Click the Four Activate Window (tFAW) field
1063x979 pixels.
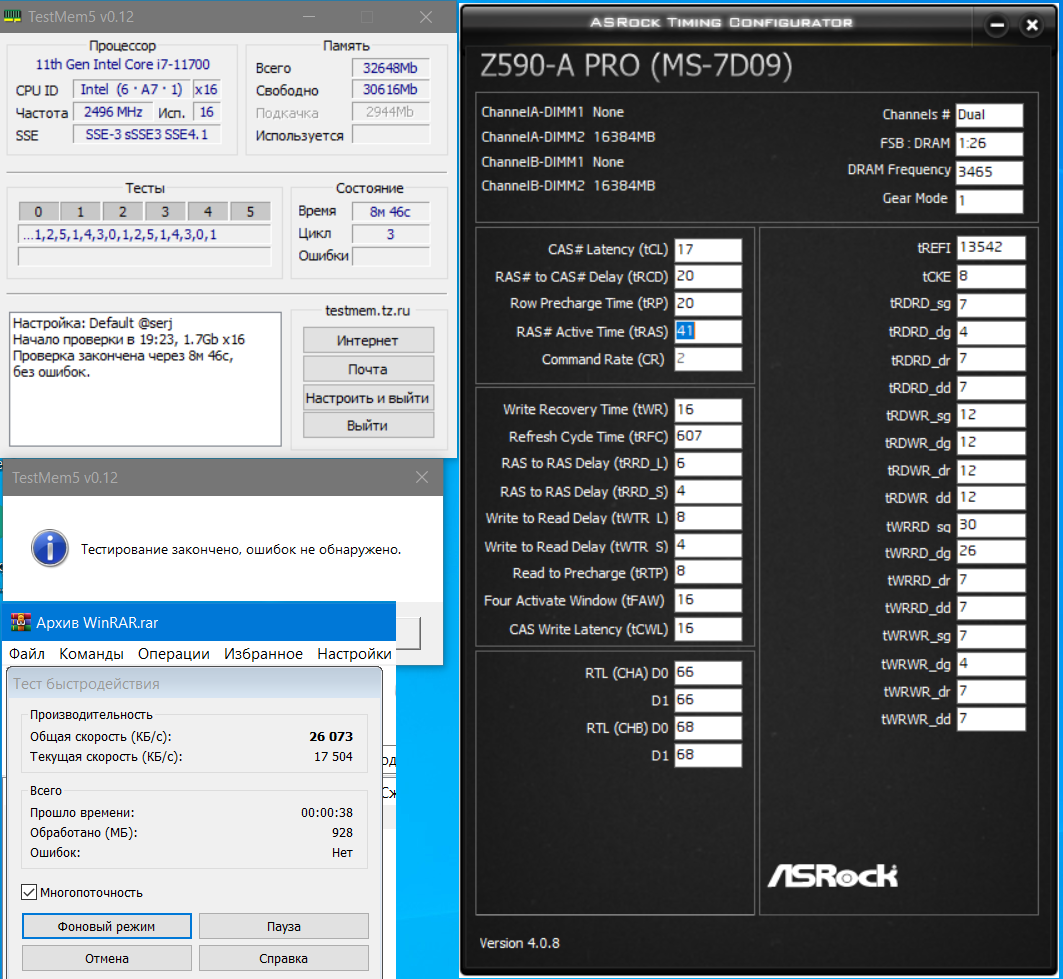708,600
